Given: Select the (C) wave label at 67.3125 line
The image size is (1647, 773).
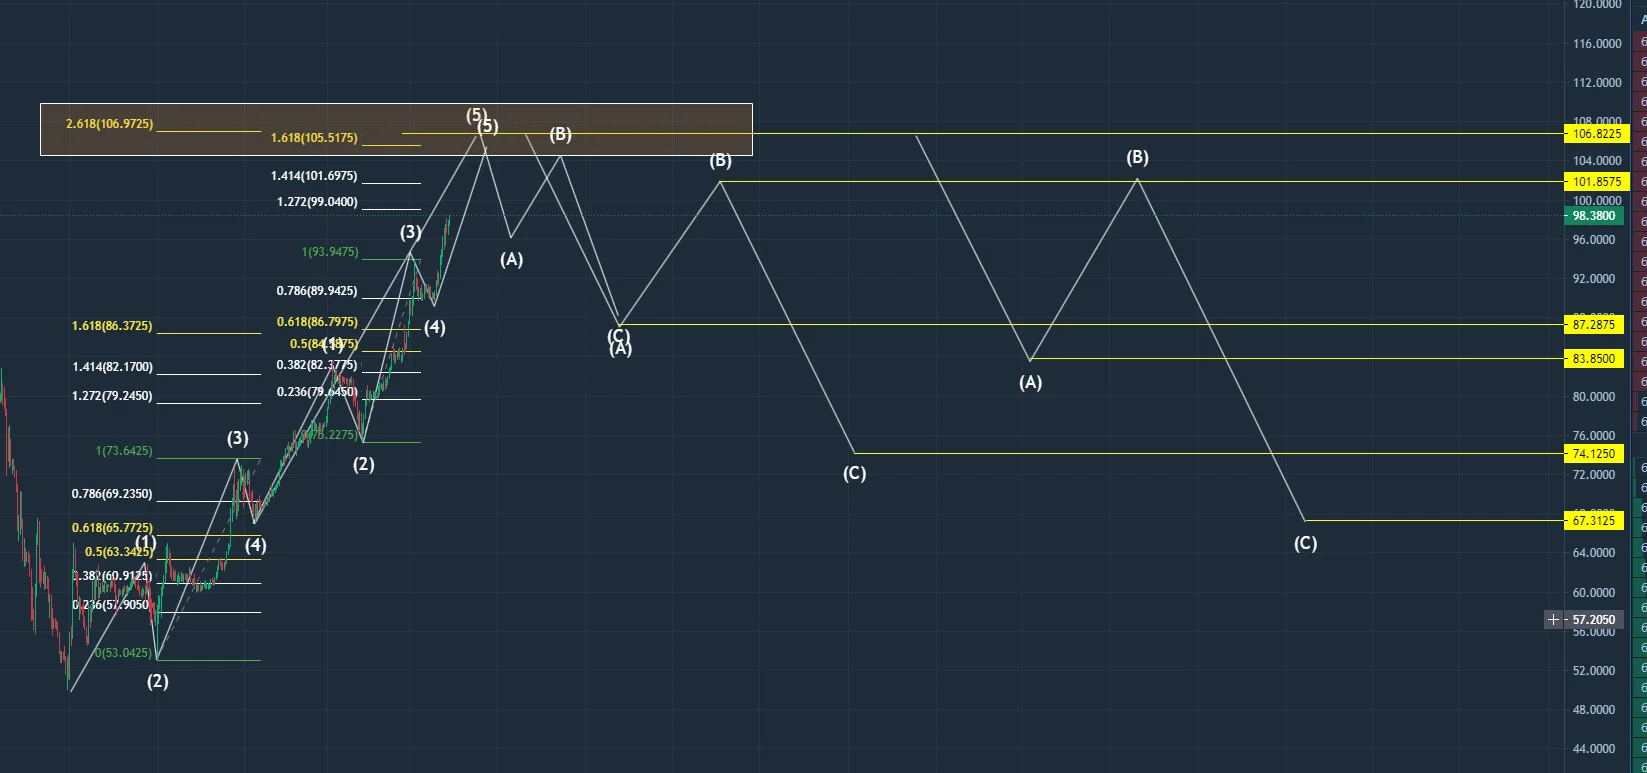Looking at the screenshot, I should tap(1305, 543).
